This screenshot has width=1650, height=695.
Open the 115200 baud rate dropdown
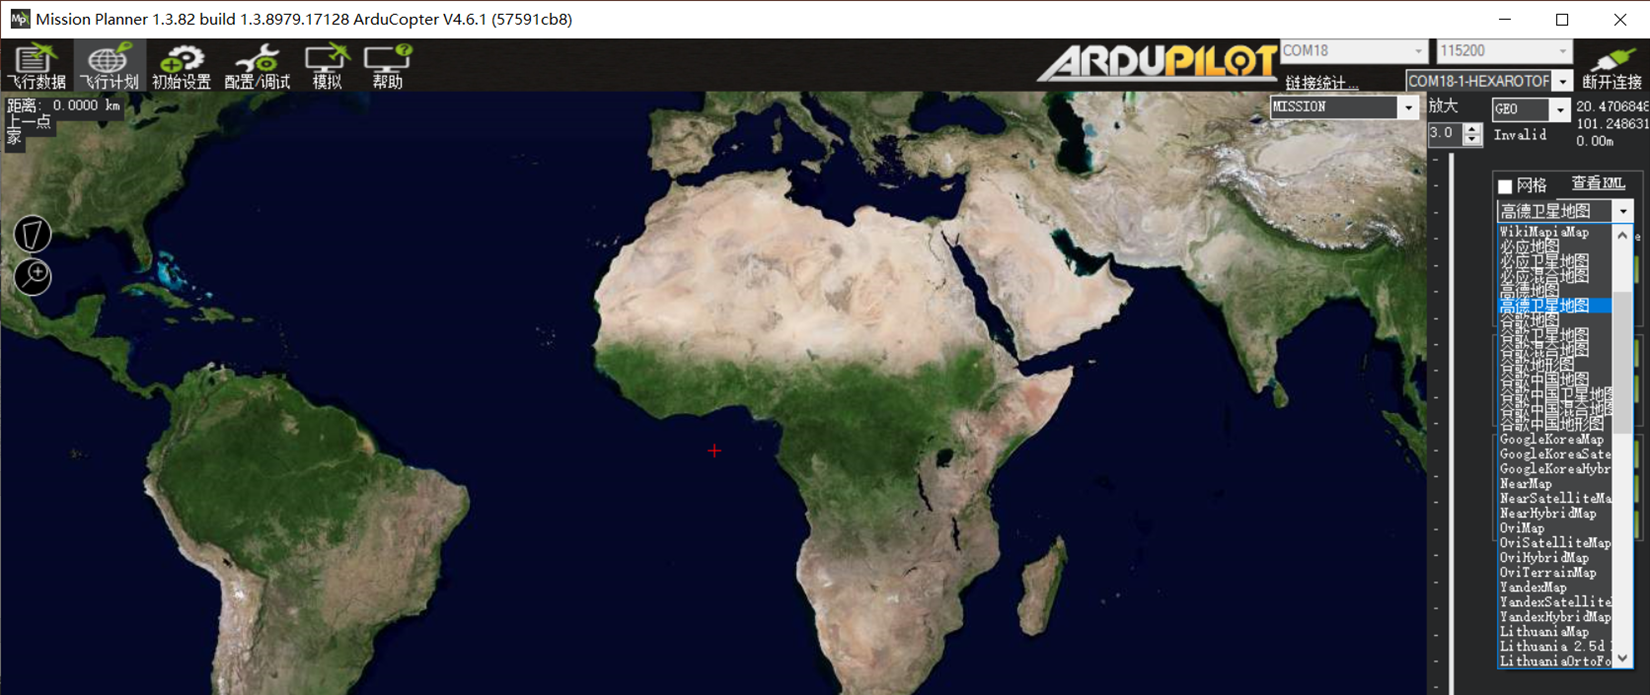coord(1562,51)
